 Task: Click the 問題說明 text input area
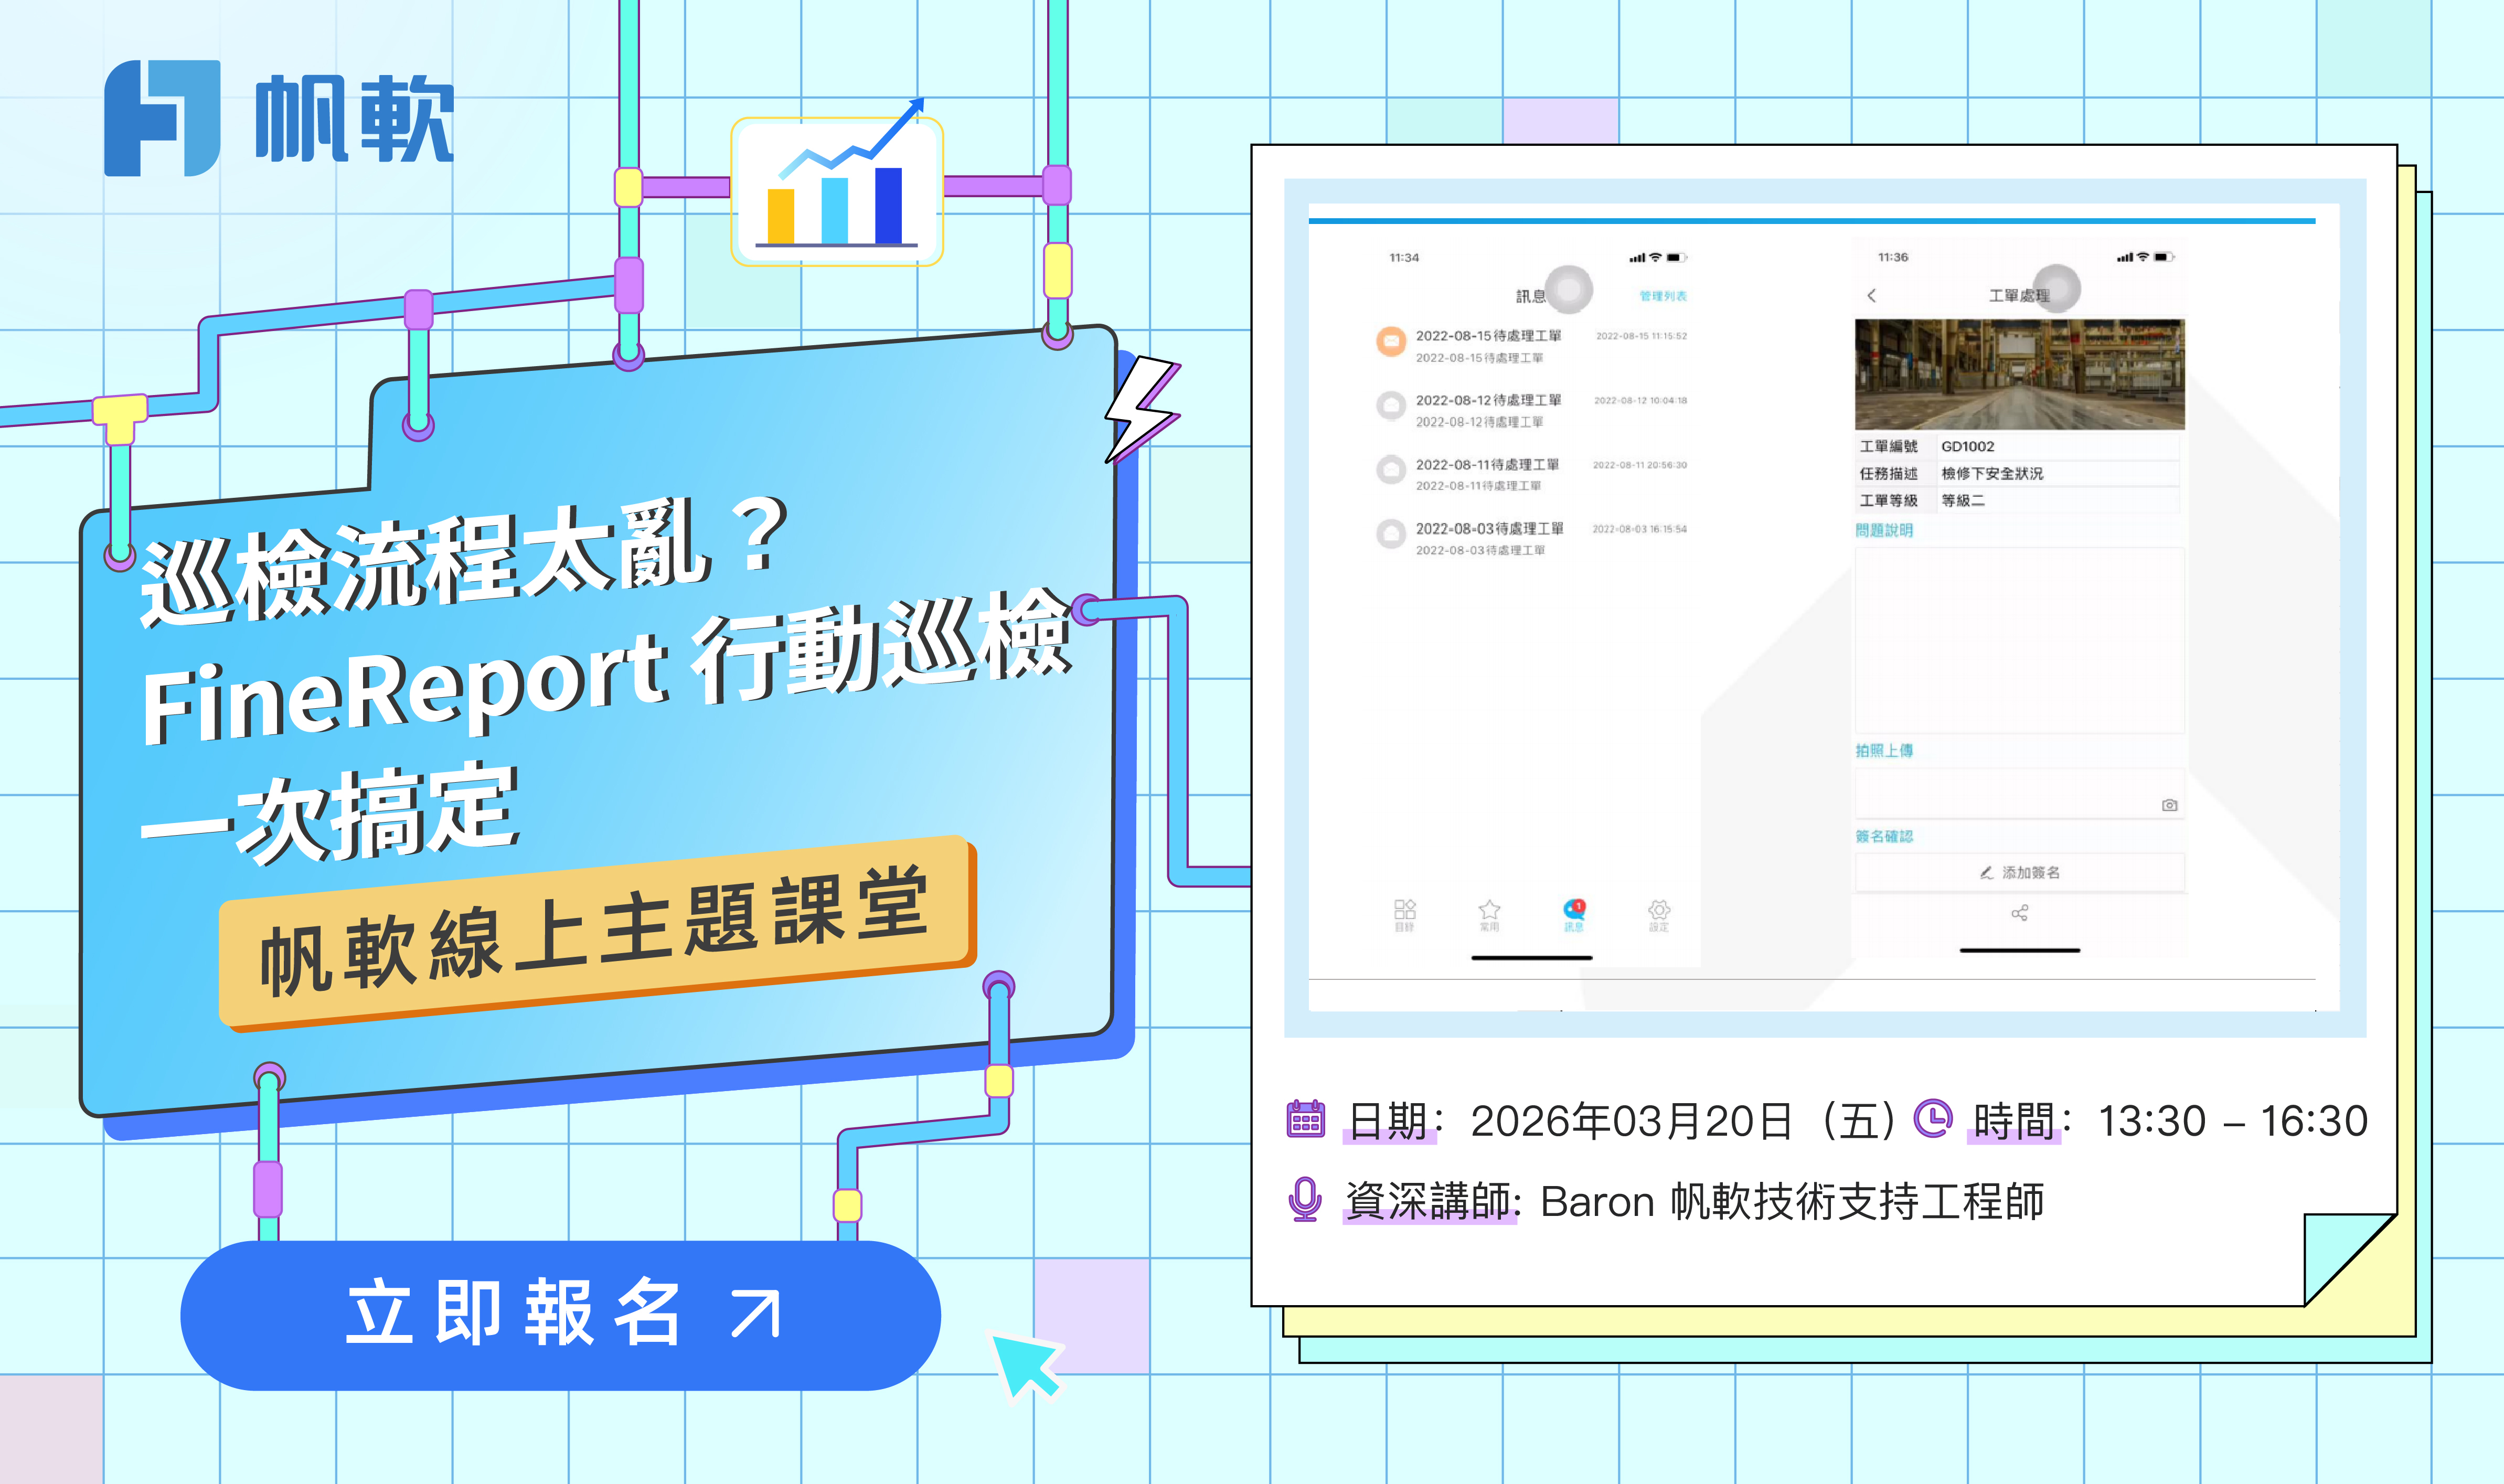(2019, 640)
